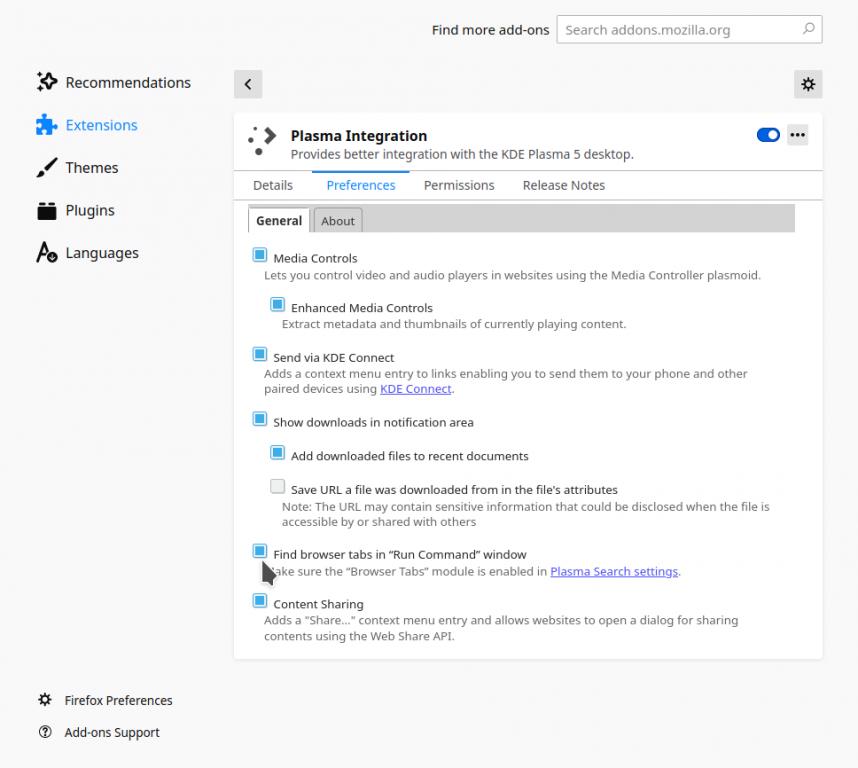Screen dimensions: 858x768
Task: Disable the Plasma Integration extension toggle
Action: (768, 135)
